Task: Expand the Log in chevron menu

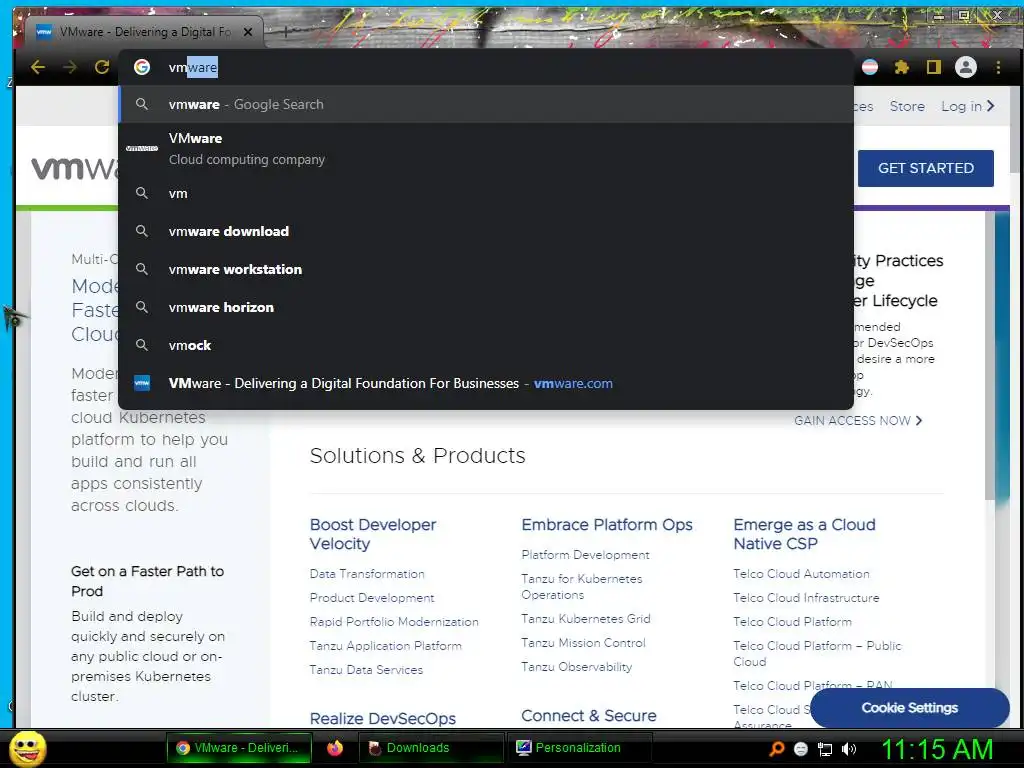Action: (991, 106)
